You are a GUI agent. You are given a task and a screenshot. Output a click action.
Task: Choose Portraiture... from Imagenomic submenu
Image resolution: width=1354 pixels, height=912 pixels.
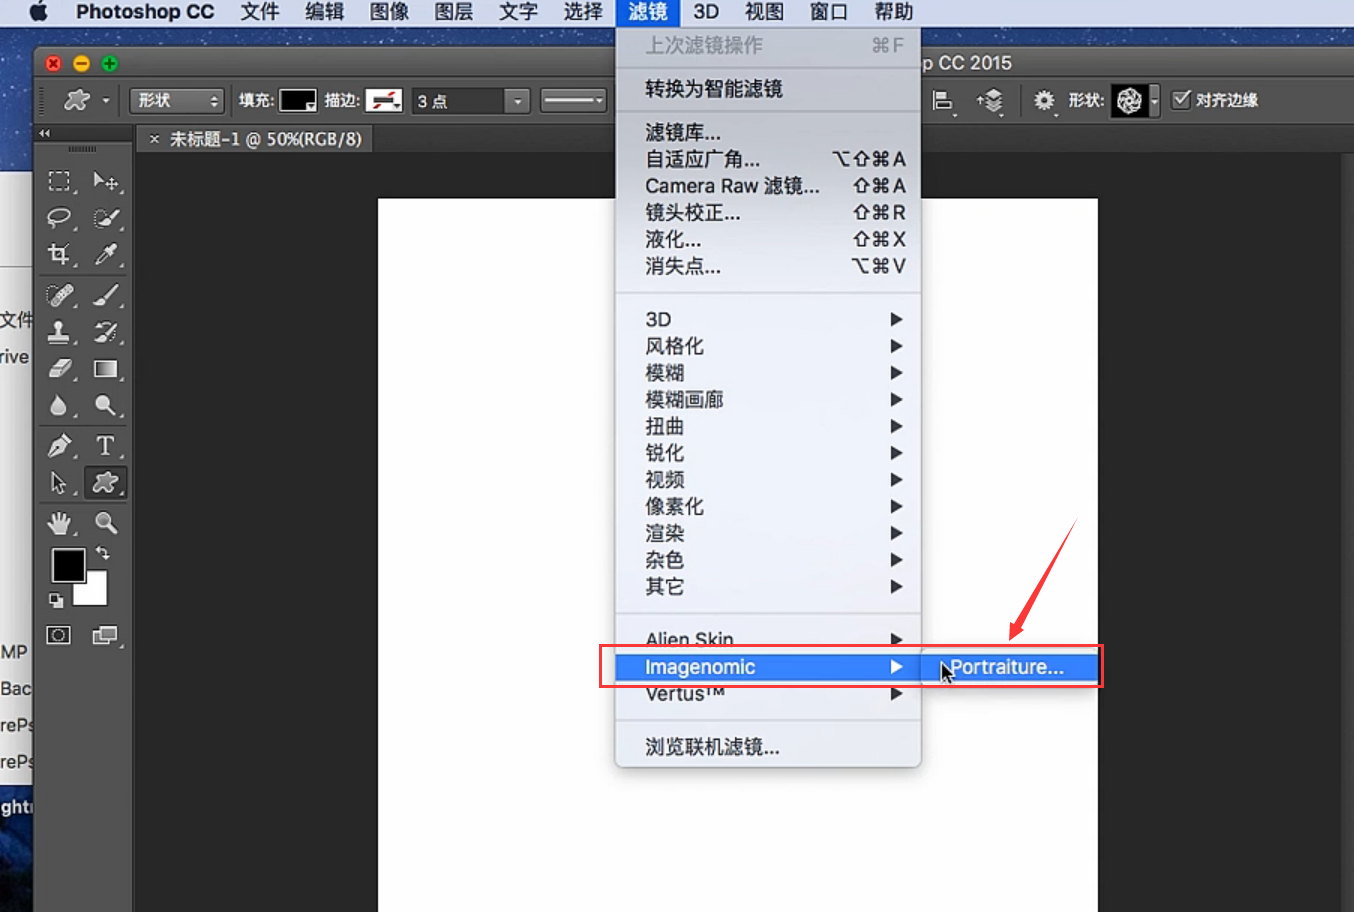[1009, 667]
